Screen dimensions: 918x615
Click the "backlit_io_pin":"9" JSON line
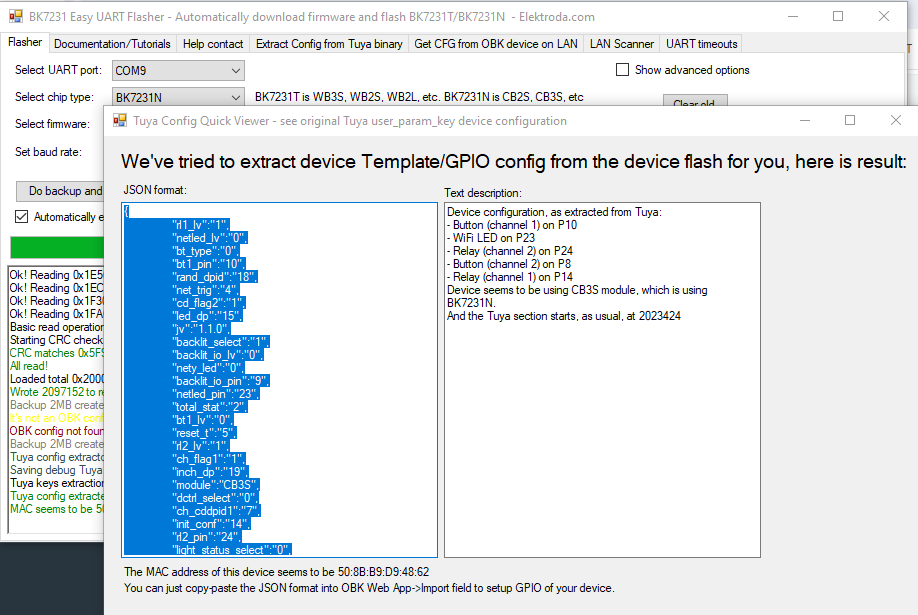[221, 381]
